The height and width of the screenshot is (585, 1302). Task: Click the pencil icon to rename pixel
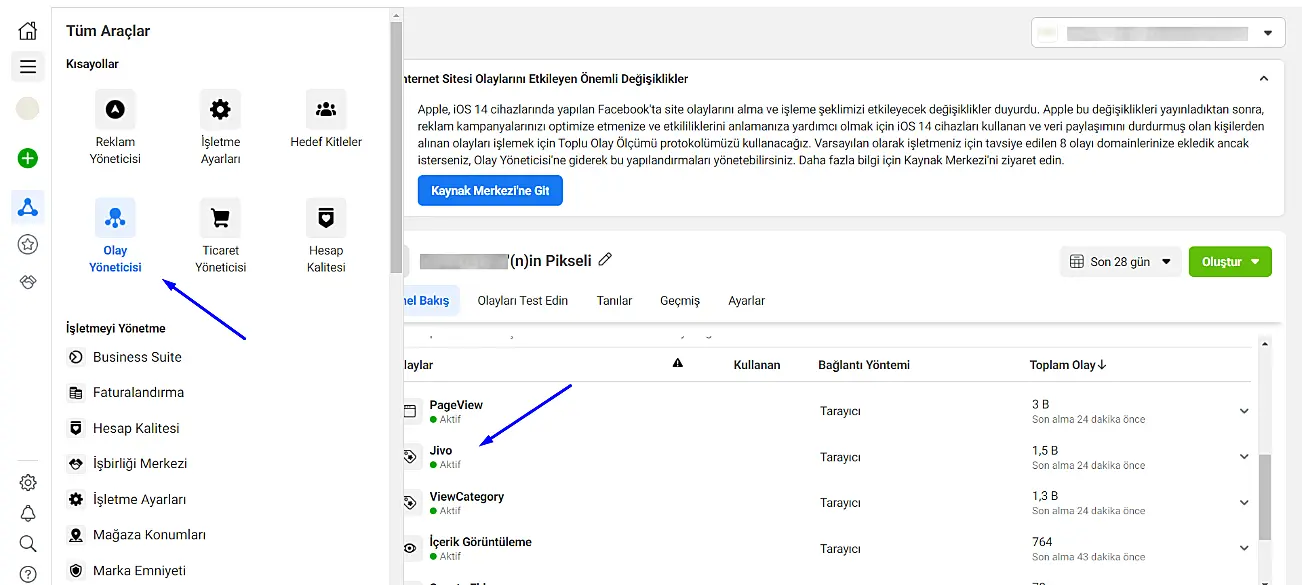(x=604, y=260)
